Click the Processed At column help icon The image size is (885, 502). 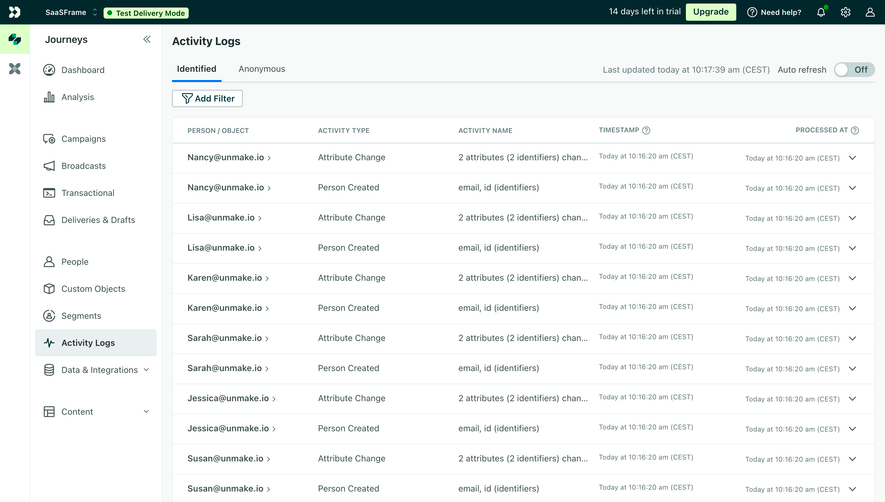[855, 130]
